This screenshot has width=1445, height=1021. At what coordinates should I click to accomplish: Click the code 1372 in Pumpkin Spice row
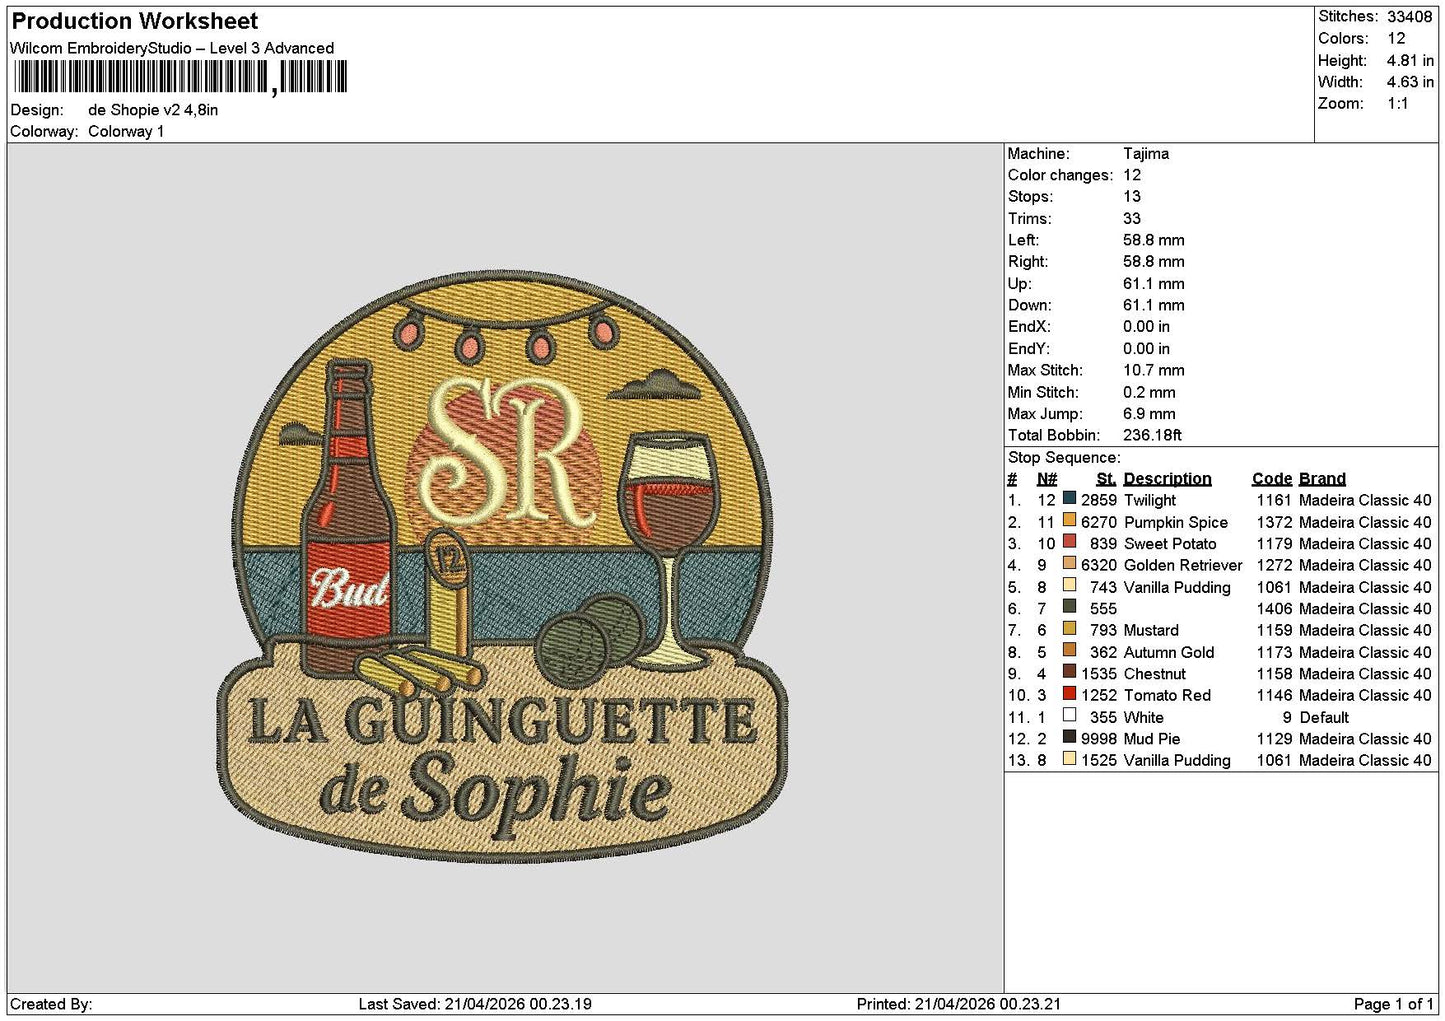coord(1274,522)
